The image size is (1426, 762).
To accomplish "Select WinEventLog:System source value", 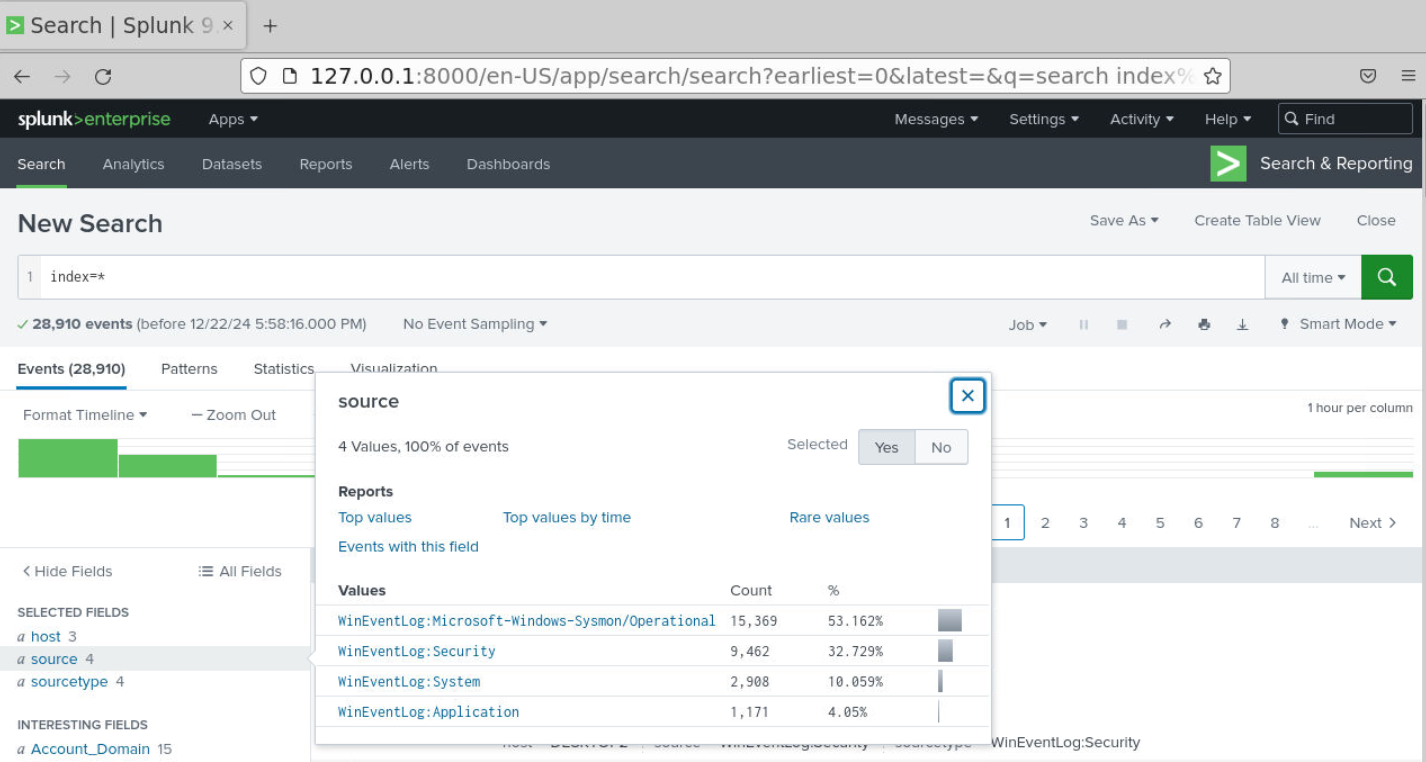I will (409, 682).
